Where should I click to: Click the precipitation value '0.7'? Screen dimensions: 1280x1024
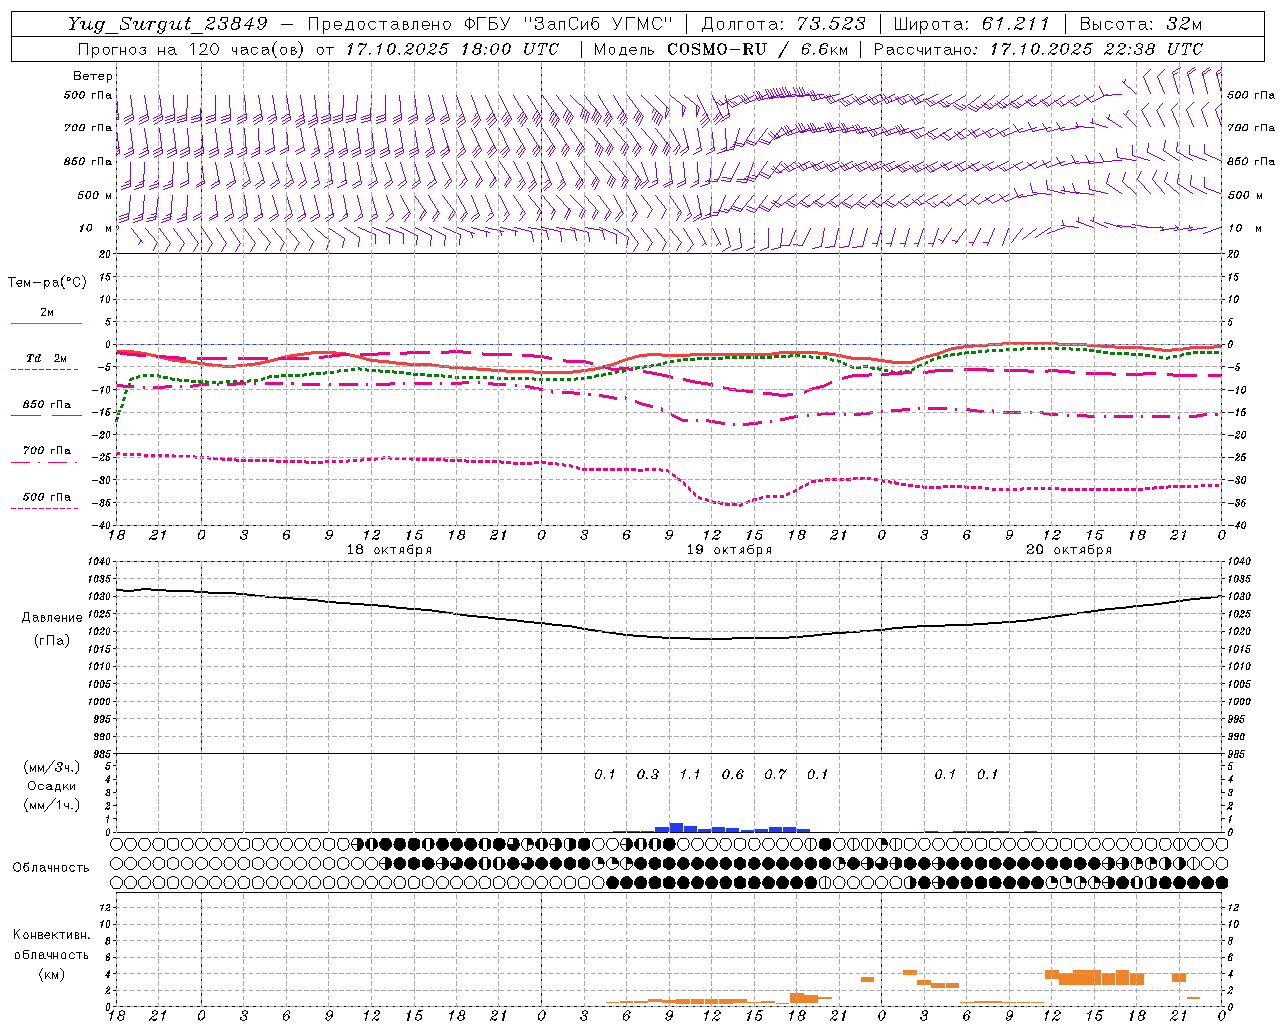tap(775, 774)
